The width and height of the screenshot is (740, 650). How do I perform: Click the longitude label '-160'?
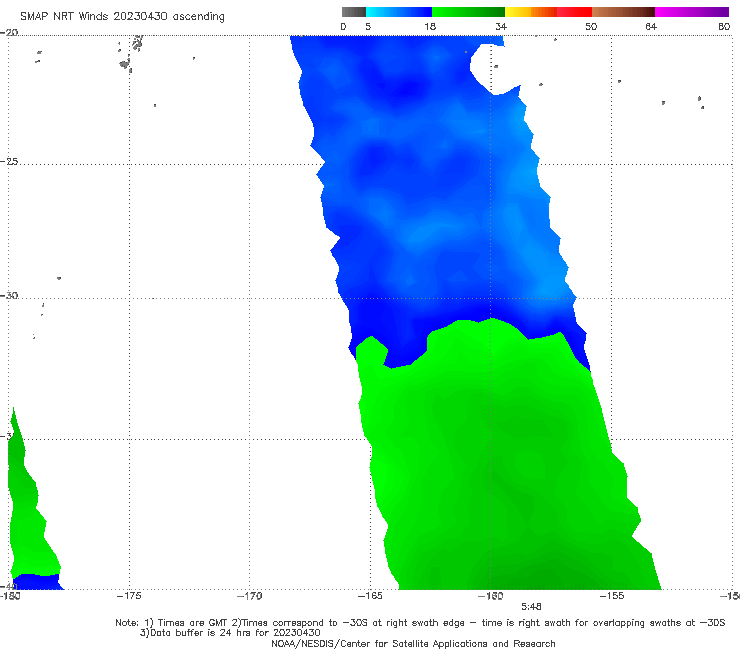491,596
